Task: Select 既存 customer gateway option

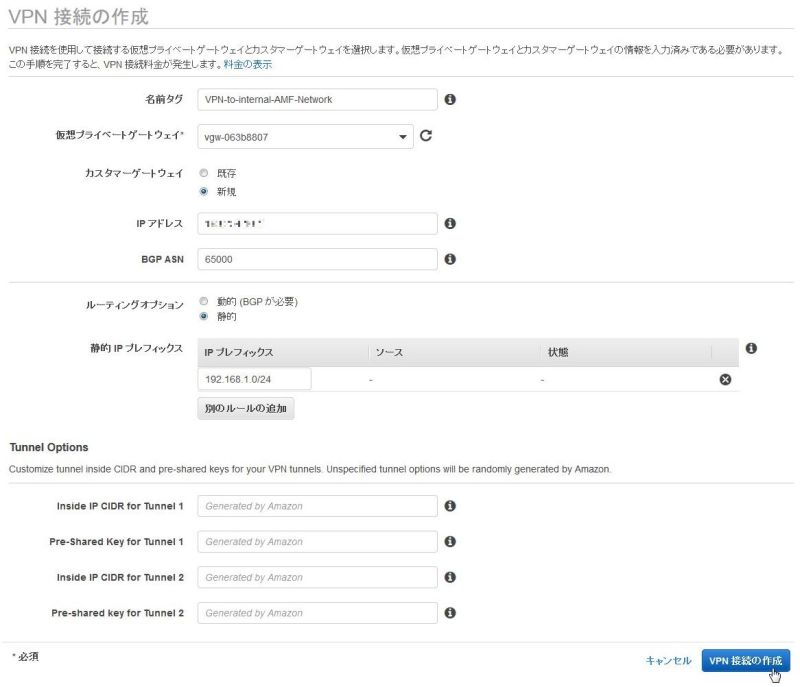Action: pos(204,173)
